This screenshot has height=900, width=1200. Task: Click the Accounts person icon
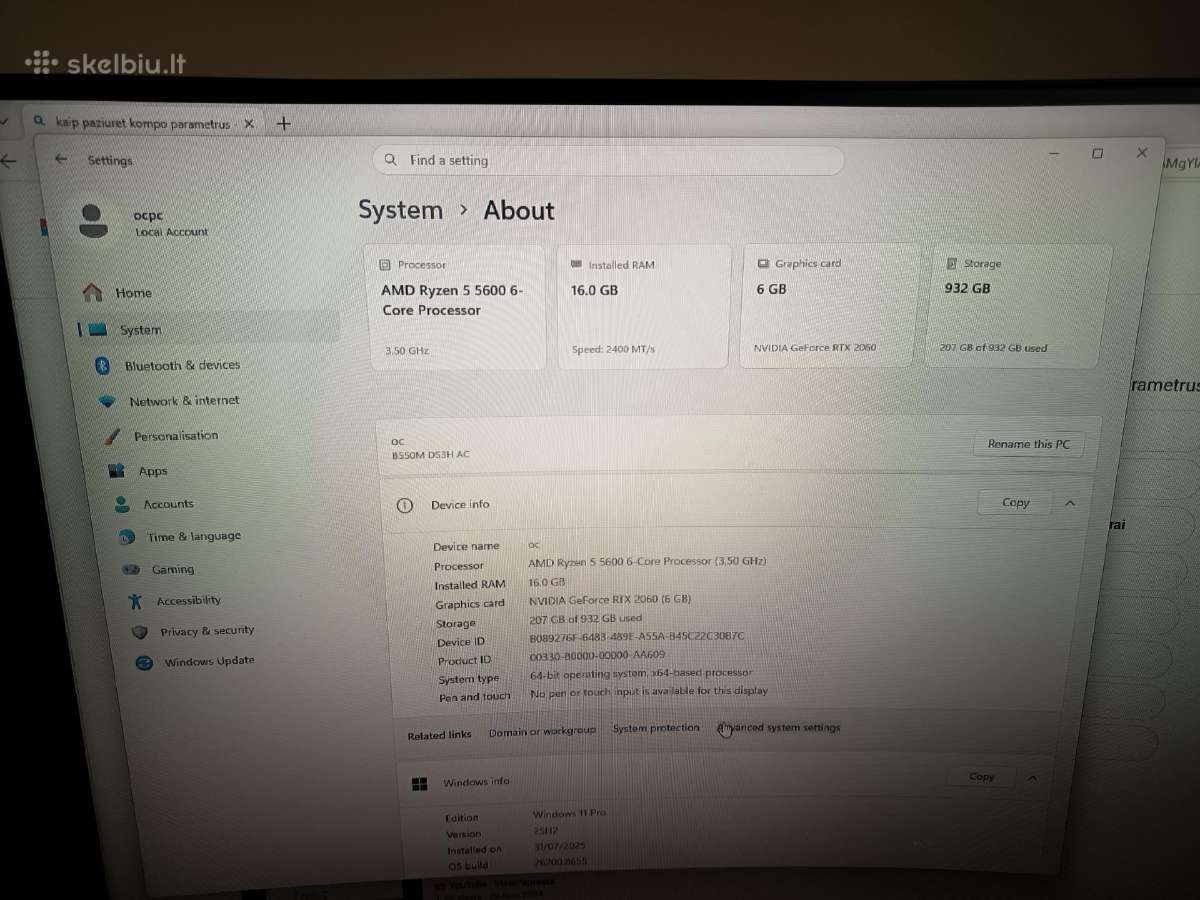[122, 504]
